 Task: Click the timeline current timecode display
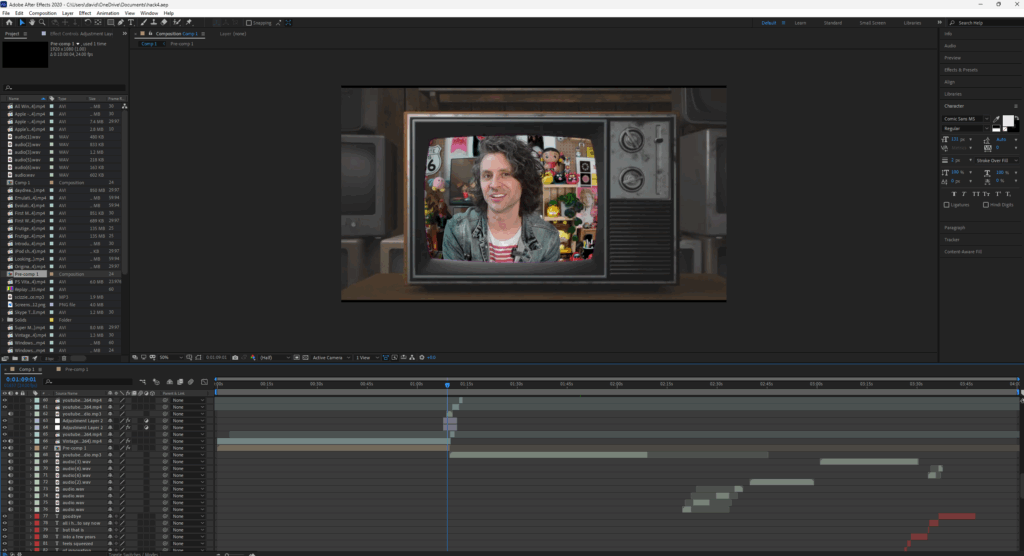point(21,379)
